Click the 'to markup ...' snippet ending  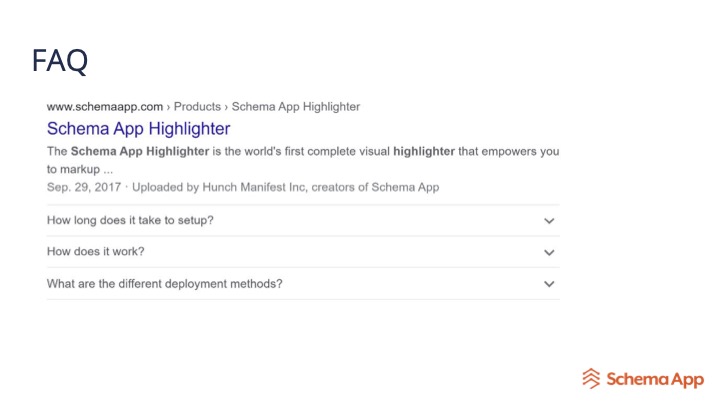[x=79, y=169]
